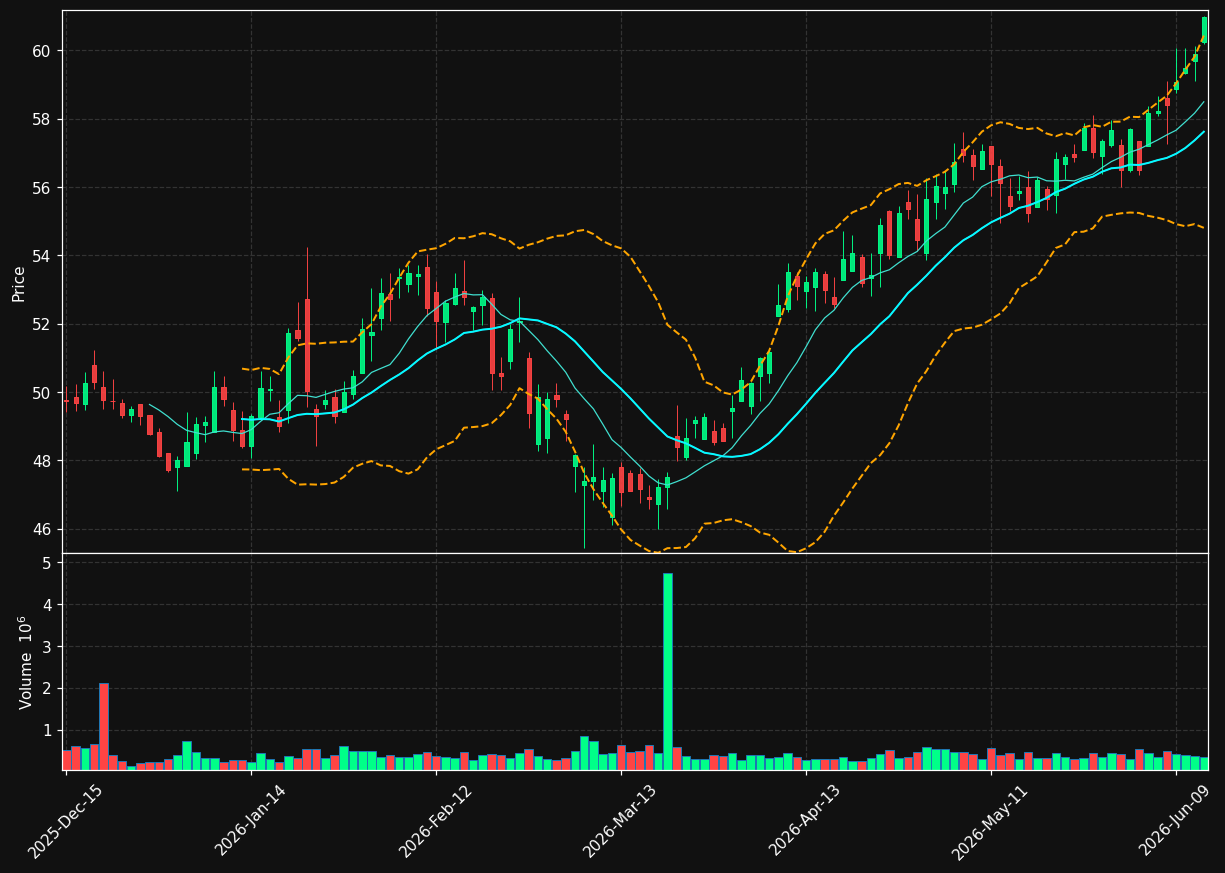Click the volume tick label 1
The image size is (1225, 873).
pos(49,731)
